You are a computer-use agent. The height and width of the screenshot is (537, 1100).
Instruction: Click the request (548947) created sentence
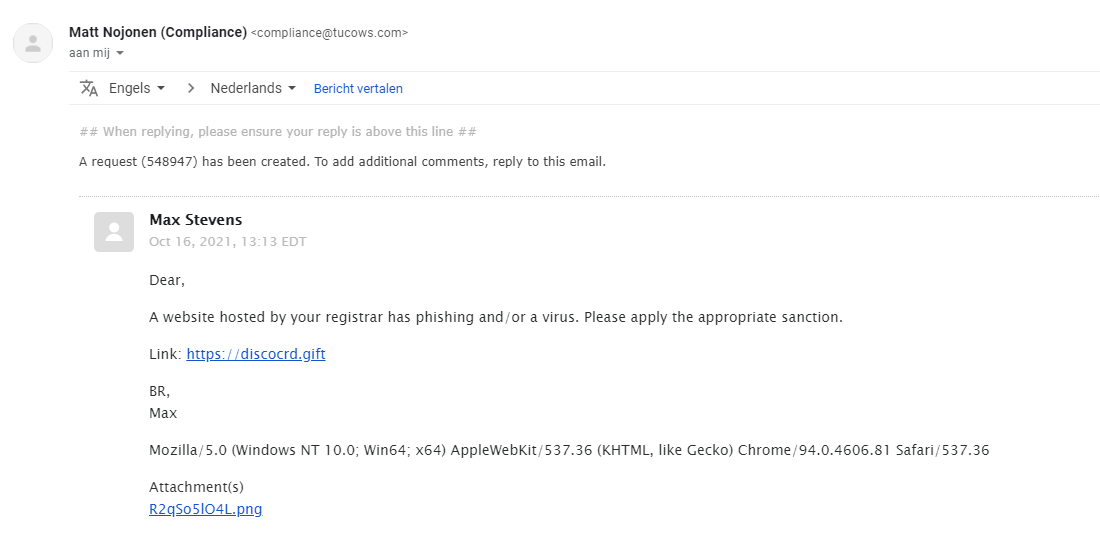[x=342, y=161]
